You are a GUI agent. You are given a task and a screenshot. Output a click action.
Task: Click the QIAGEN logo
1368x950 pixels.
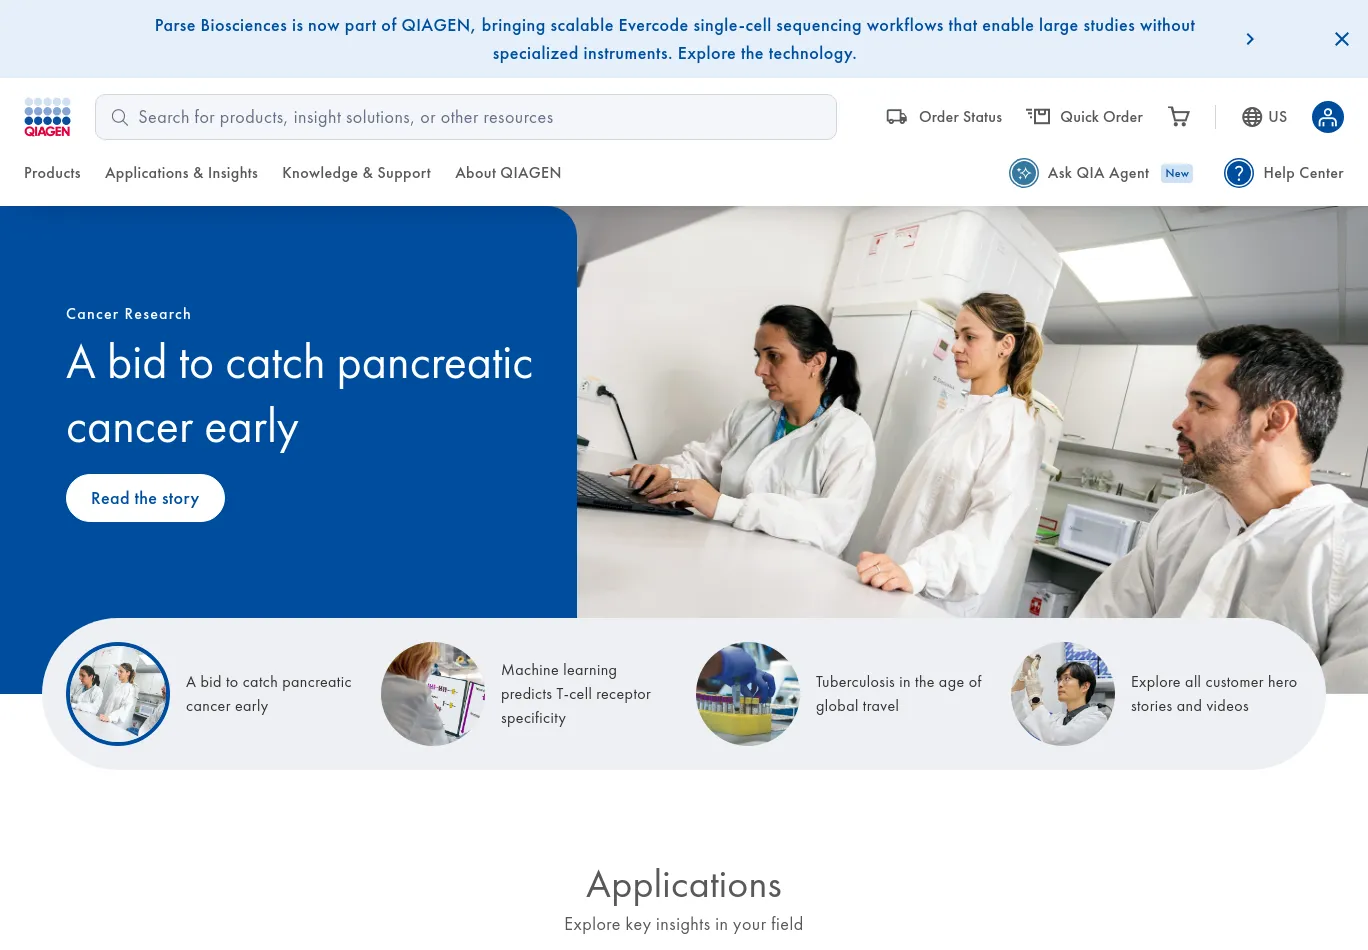(x=47, y=117)
